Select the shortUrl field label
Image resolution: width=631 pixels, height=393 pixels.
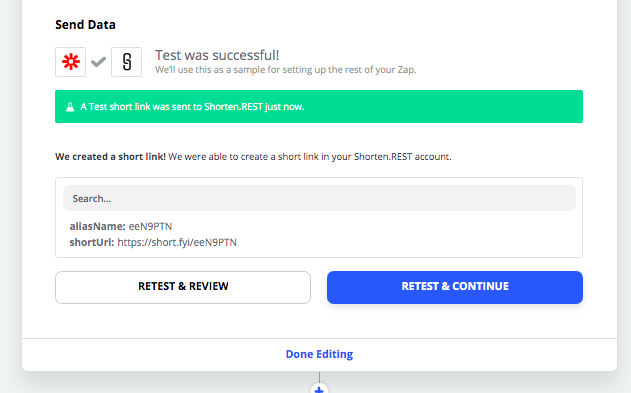pos(92,243)
